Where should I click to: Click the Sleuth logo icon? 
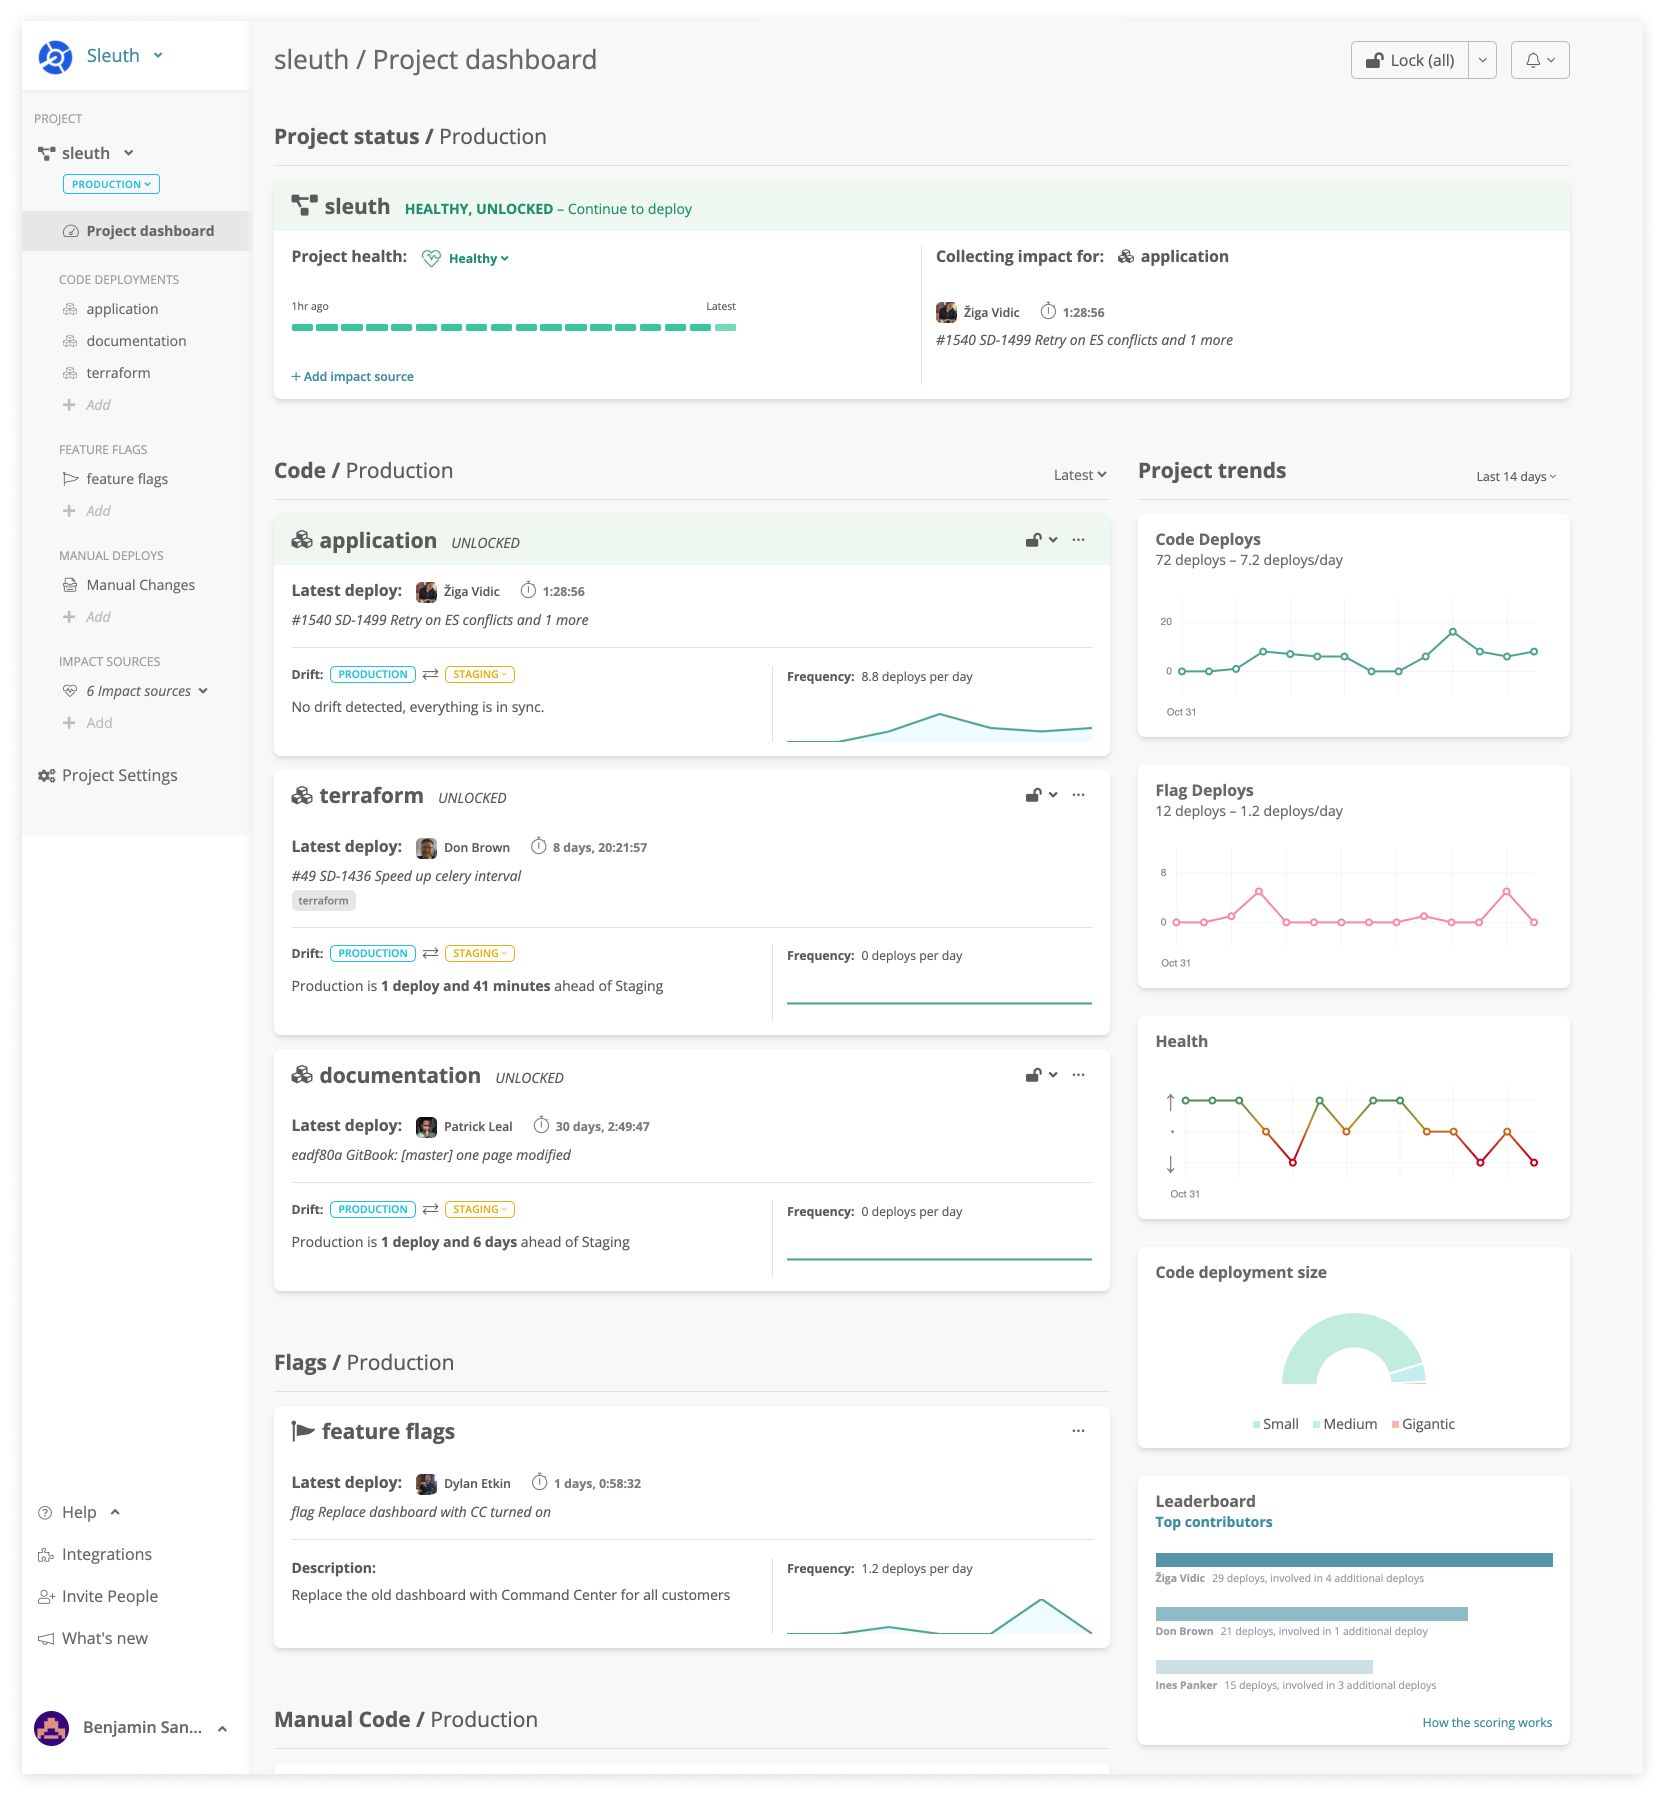click(55, 57)
